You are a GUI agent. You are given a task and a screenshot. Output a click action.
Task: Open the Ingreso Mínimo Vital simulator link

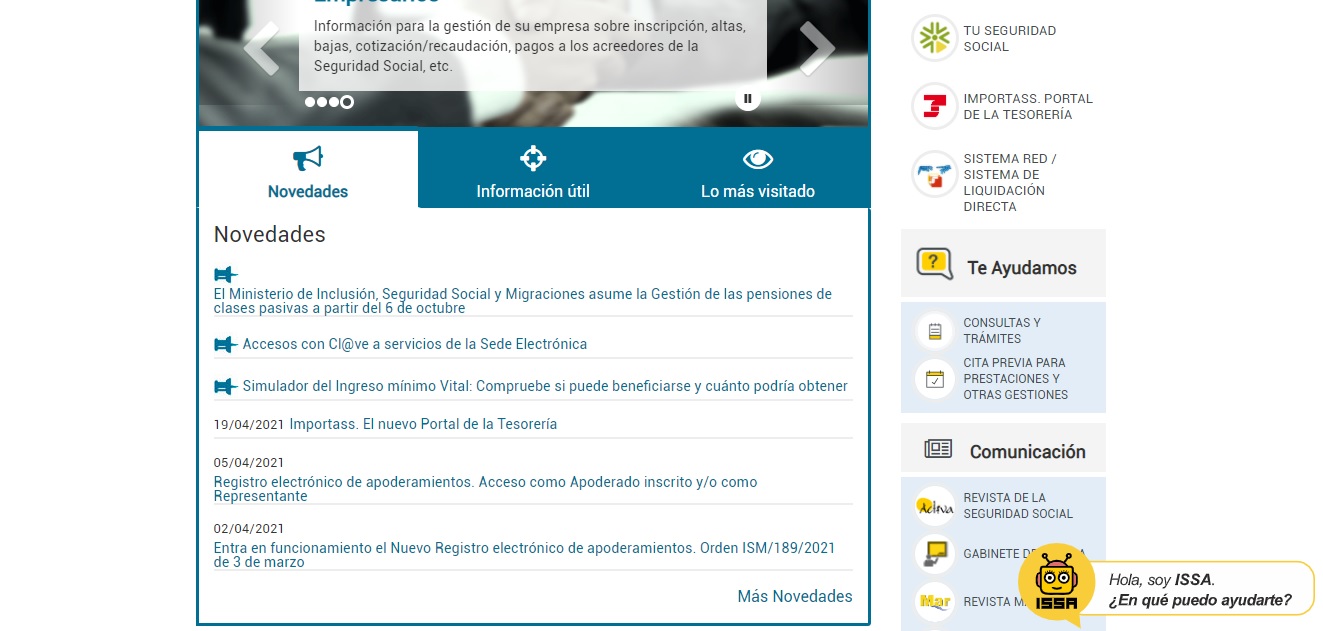544,386
